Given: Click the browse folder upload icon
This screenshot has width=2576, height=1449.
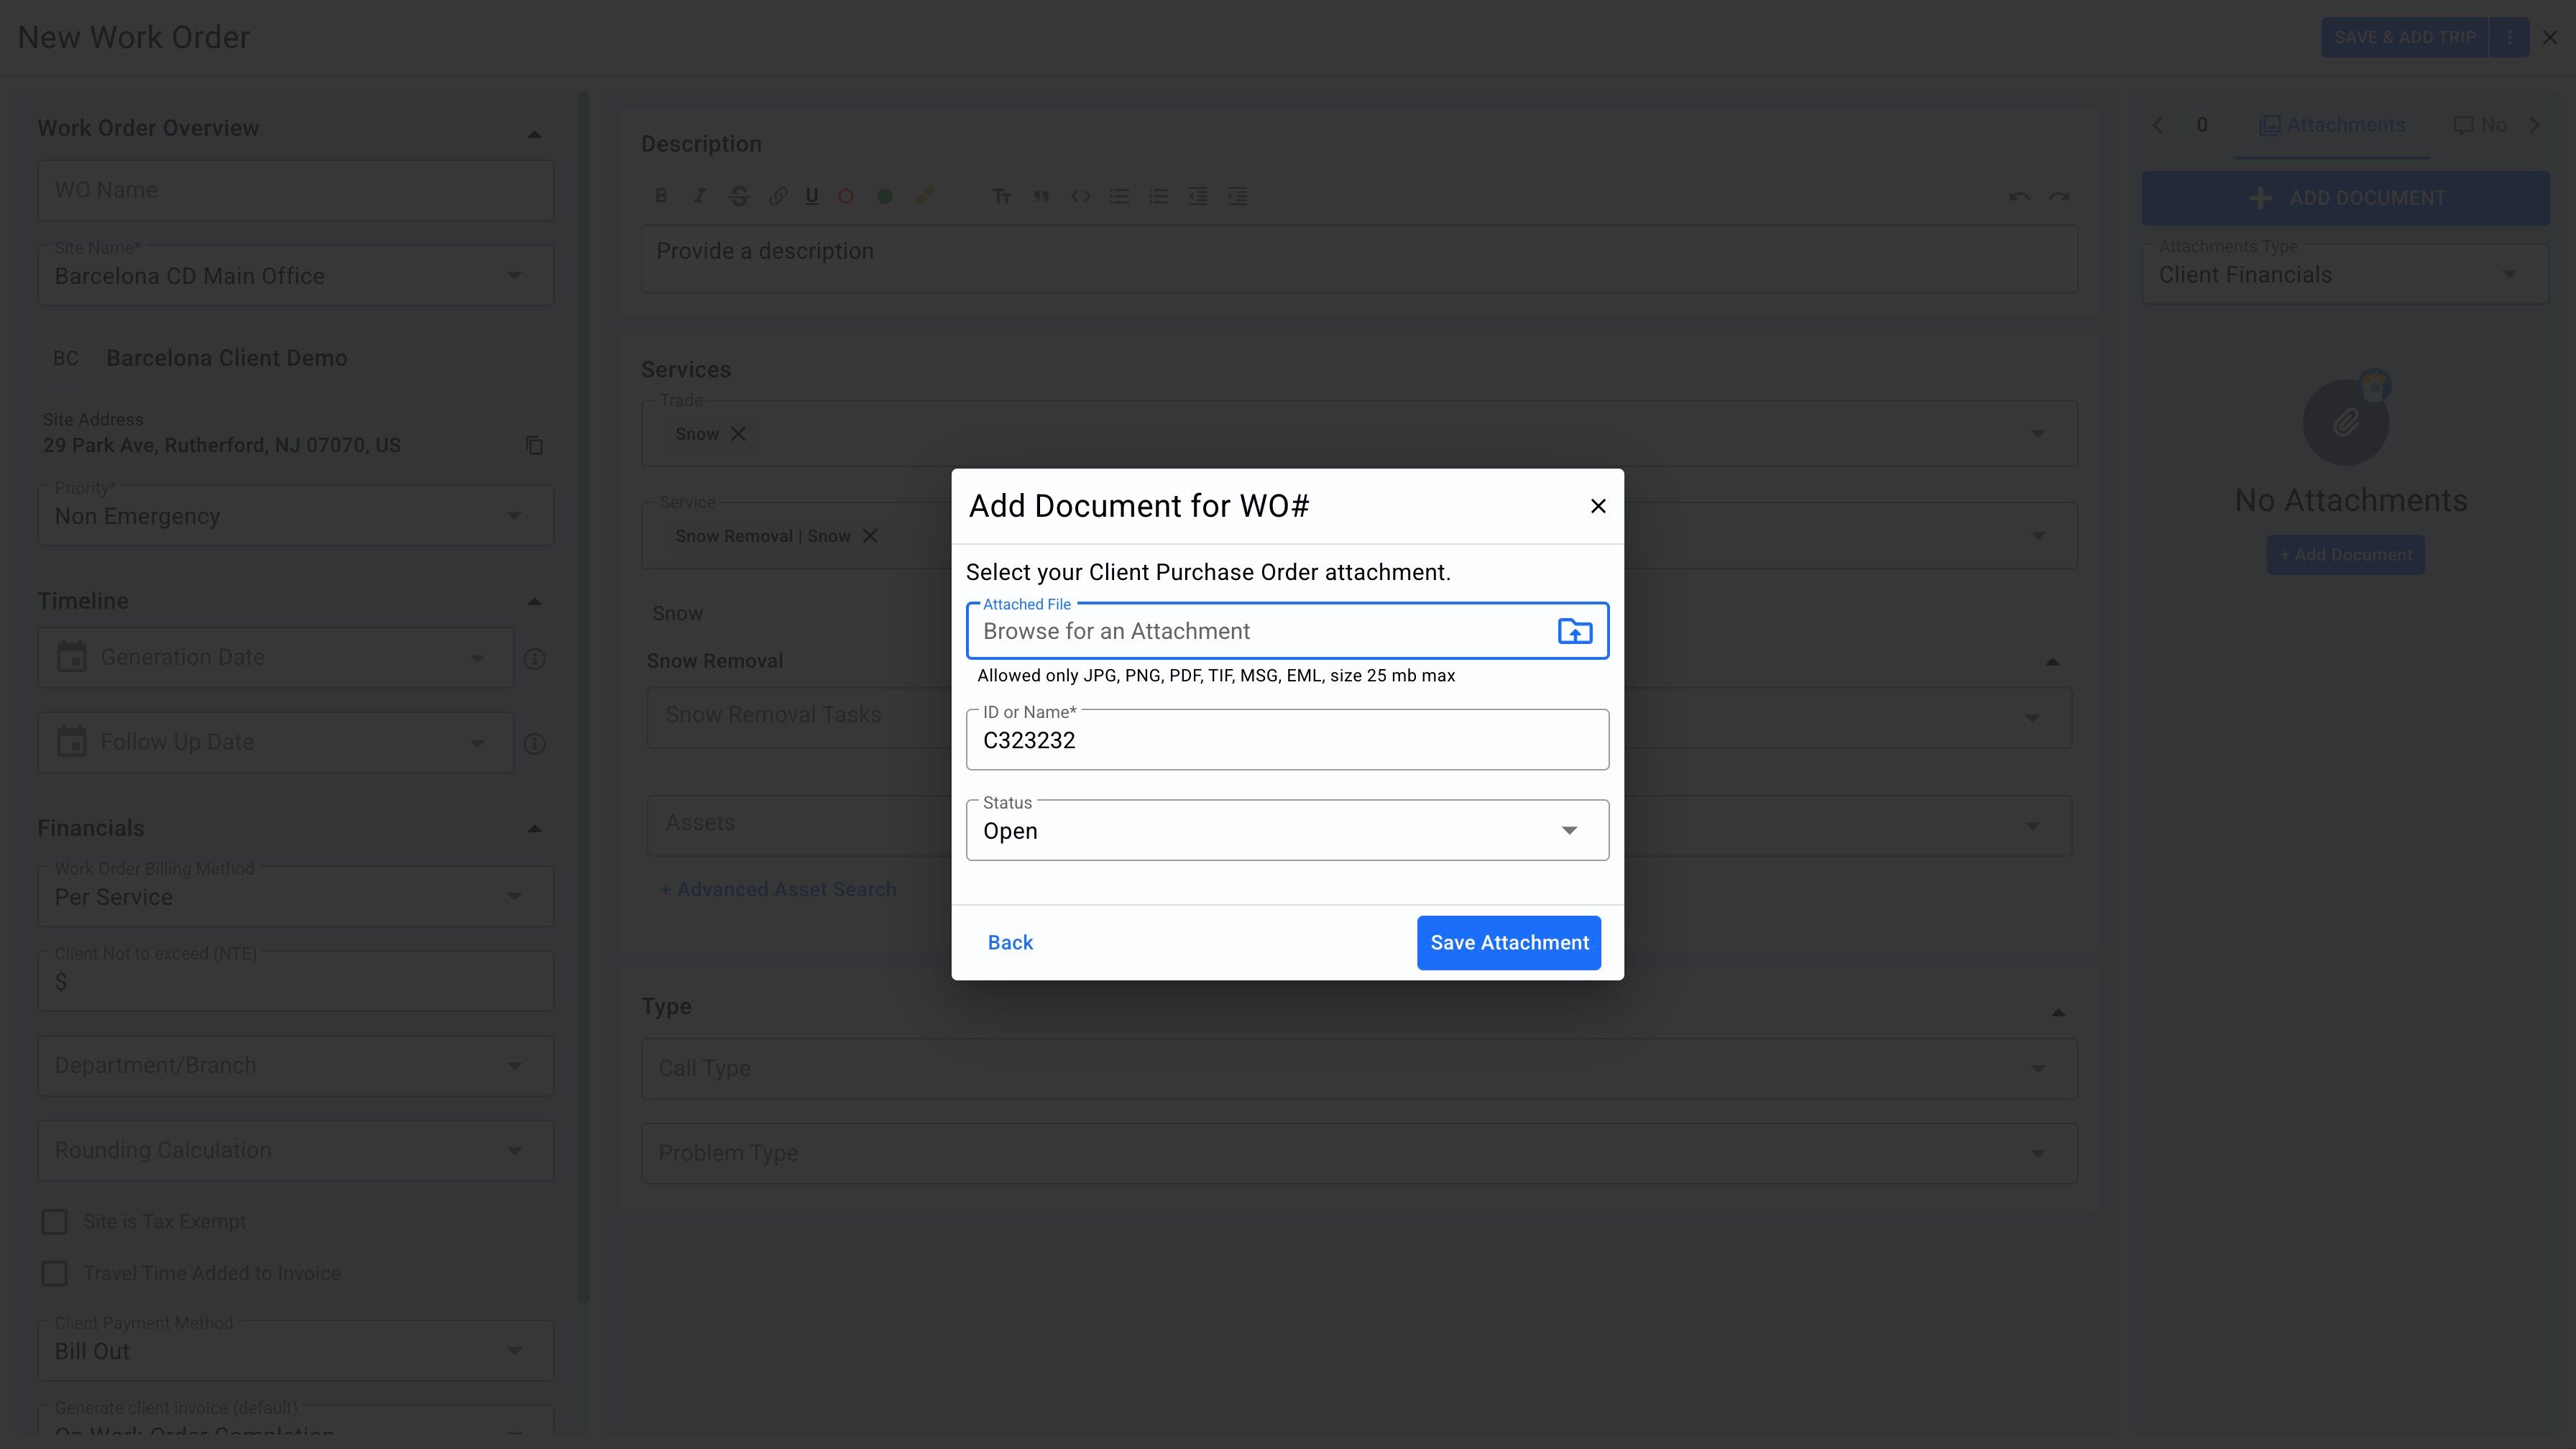Looking at the screenshot, I should tap(1574, 631).
